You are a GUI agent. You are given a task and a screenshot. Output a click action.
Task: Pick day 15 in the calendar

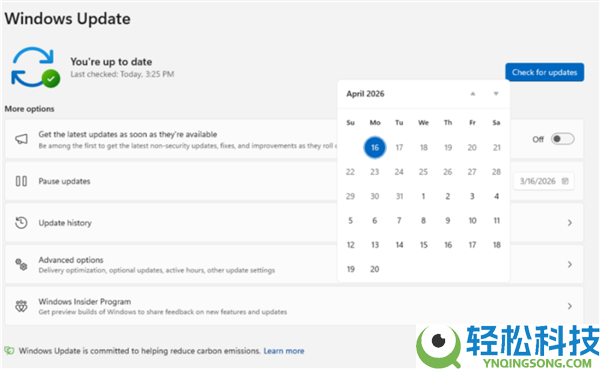click(x=423, y=245)
